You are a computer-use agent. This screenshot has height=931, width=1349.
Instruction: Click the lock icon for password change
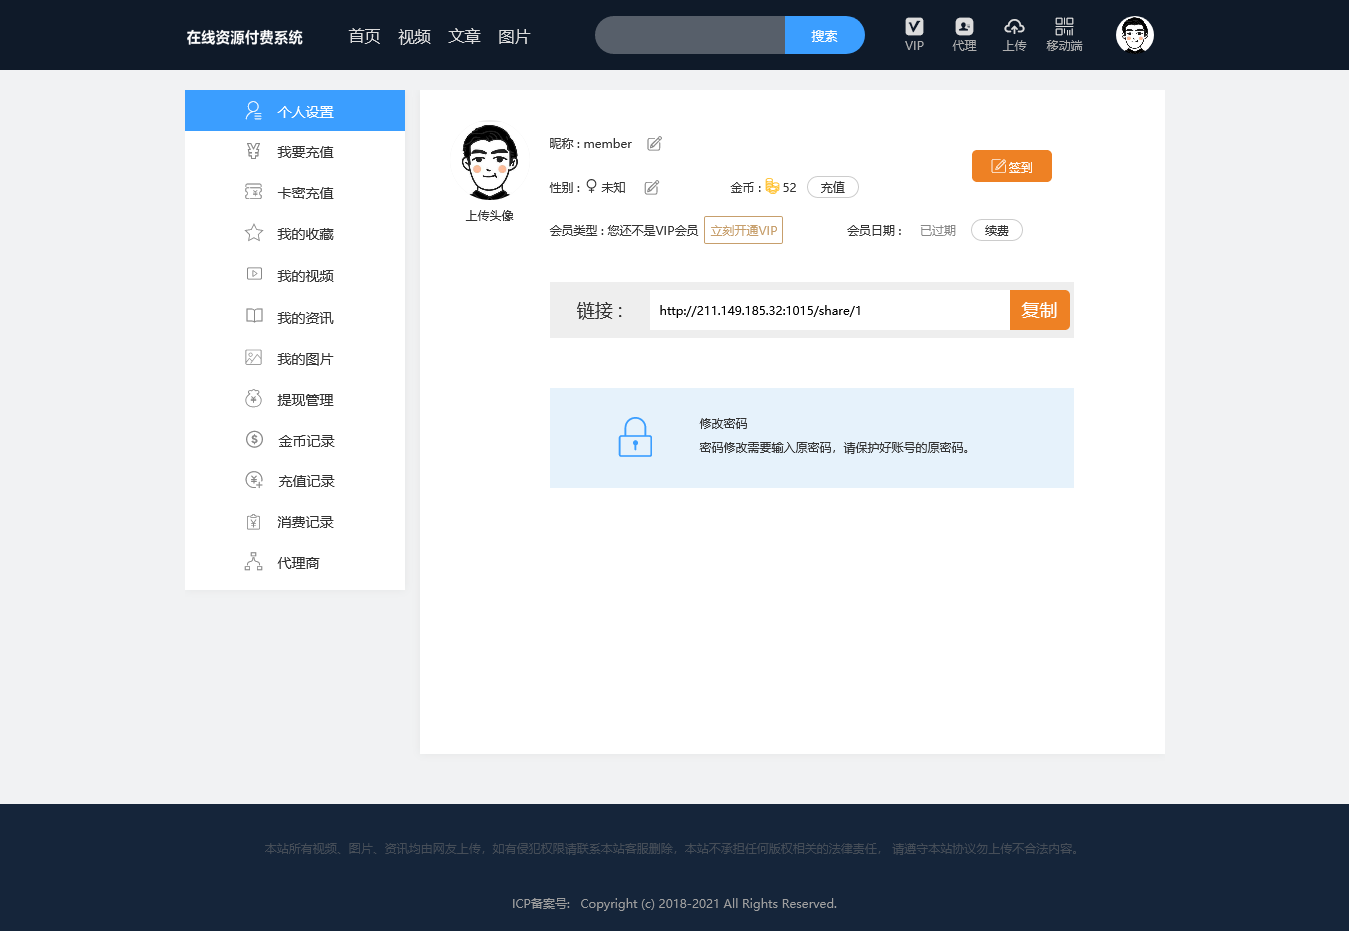click(635, 438)
